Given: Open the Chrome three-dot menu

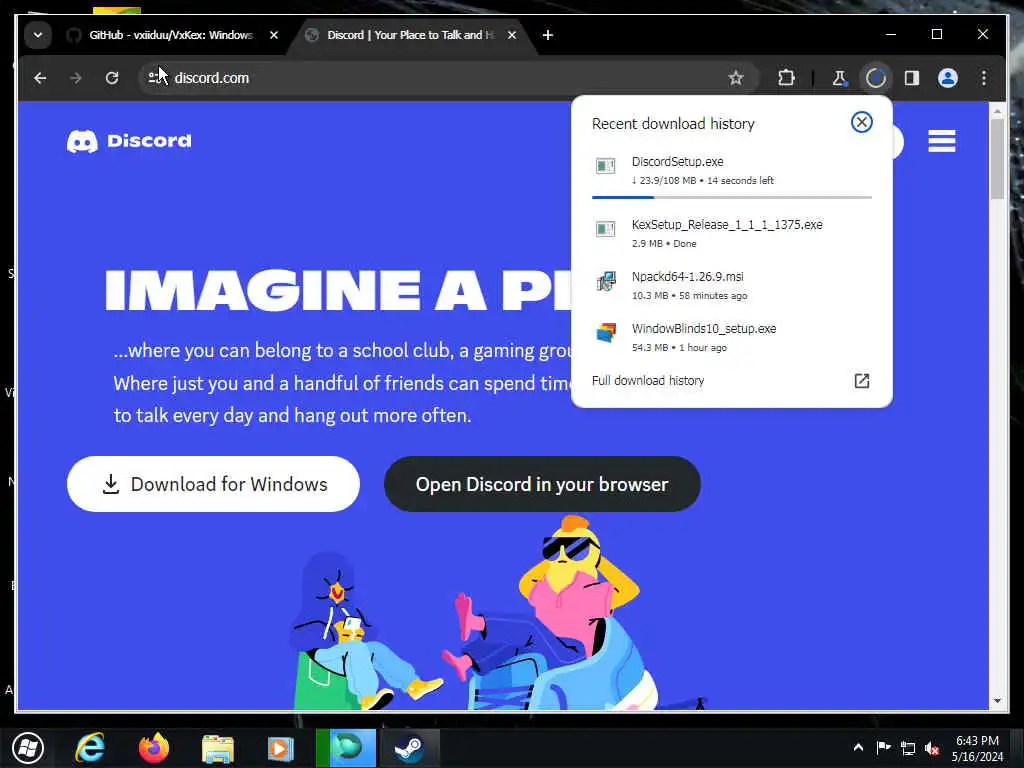Looking at the screenshot, I should (x=984, y=78).
